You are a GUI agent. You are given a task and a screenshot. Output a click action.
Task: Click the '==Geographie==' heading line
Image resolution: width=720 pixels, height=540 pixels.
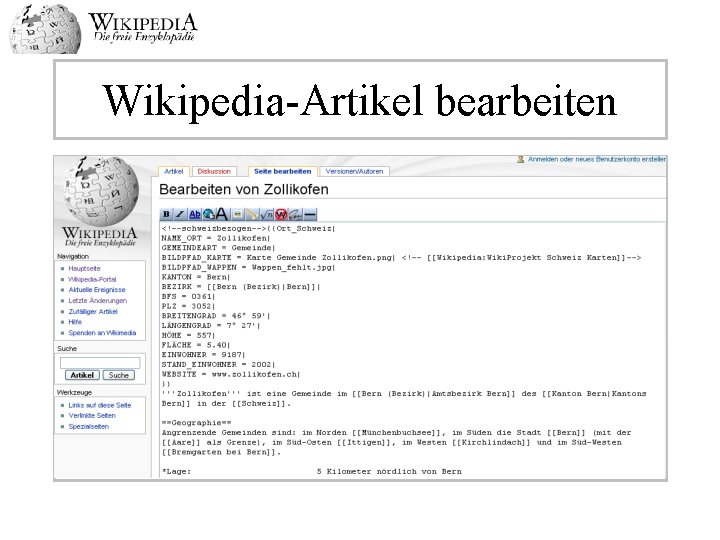(197, 423)
